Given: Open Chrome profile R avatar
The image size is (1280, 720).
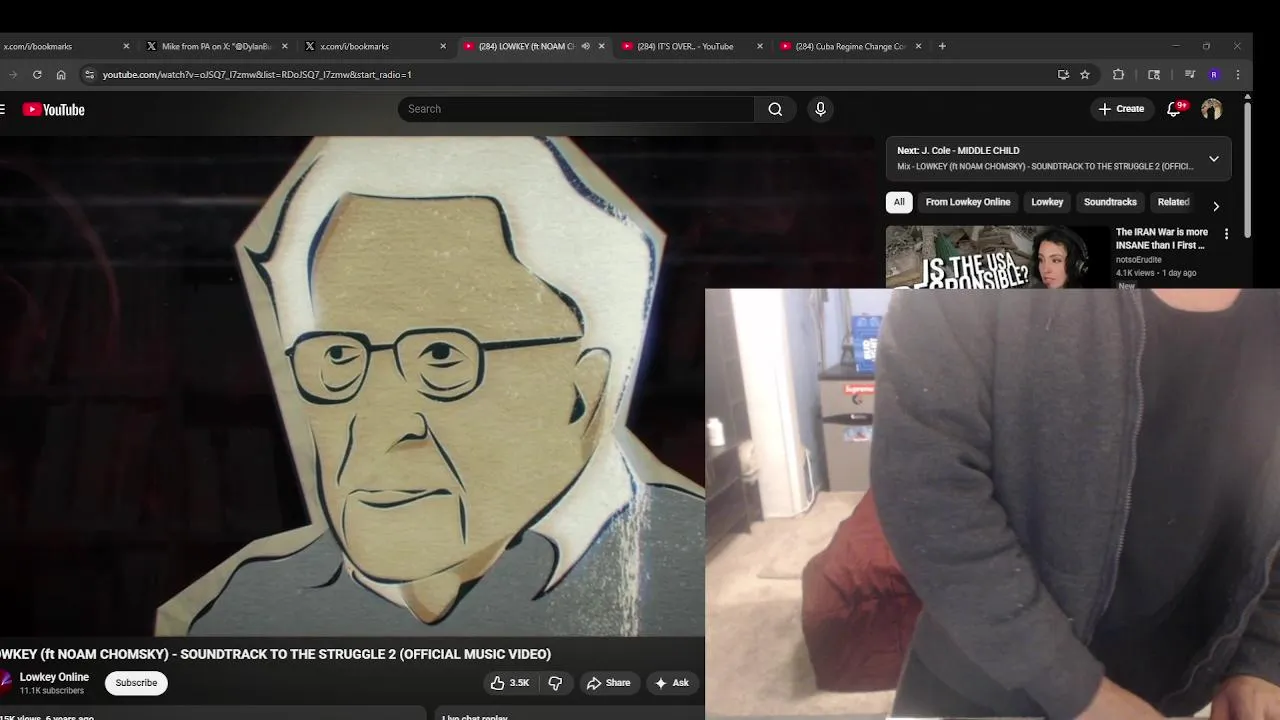Looking at the screenshot, I should click(1214, 74).
